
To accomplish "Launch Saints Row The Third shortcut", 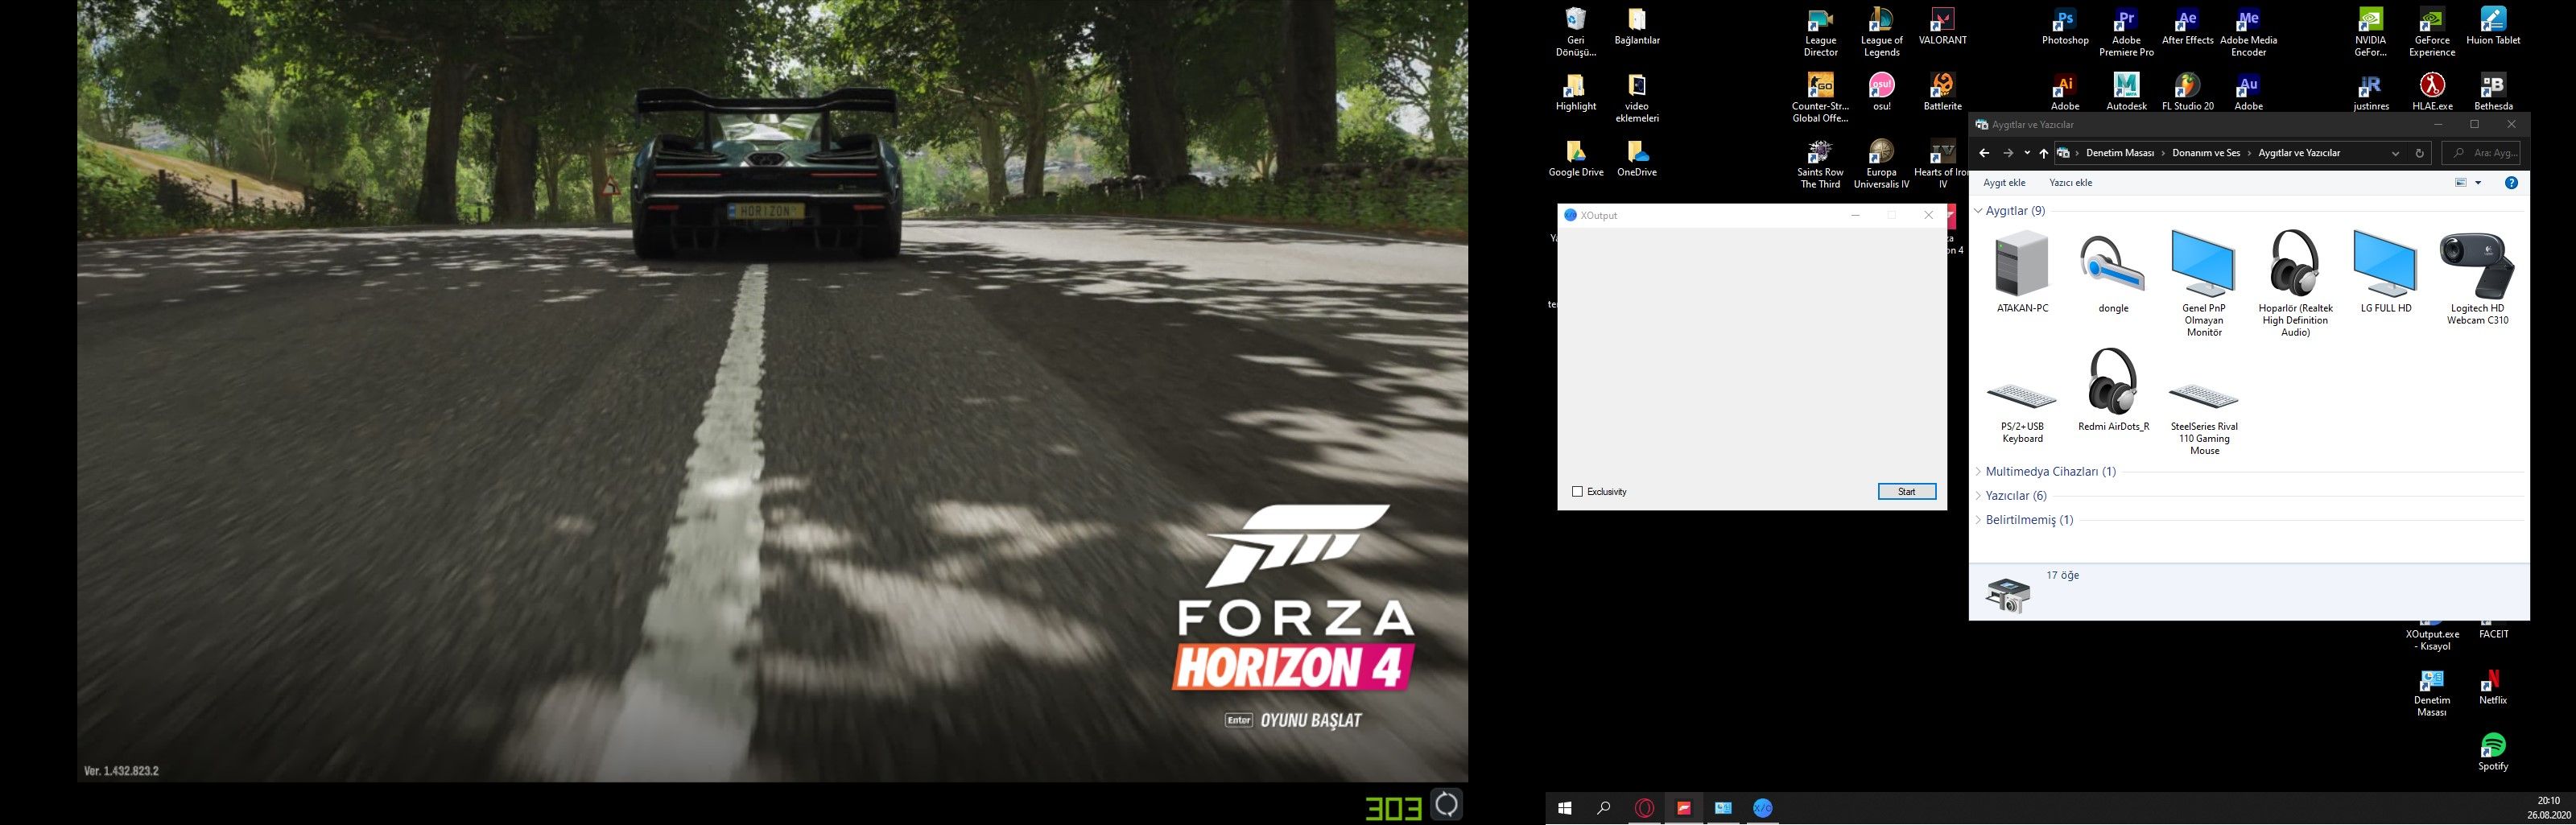I will pyautogui.click(x=1820, y=164).
